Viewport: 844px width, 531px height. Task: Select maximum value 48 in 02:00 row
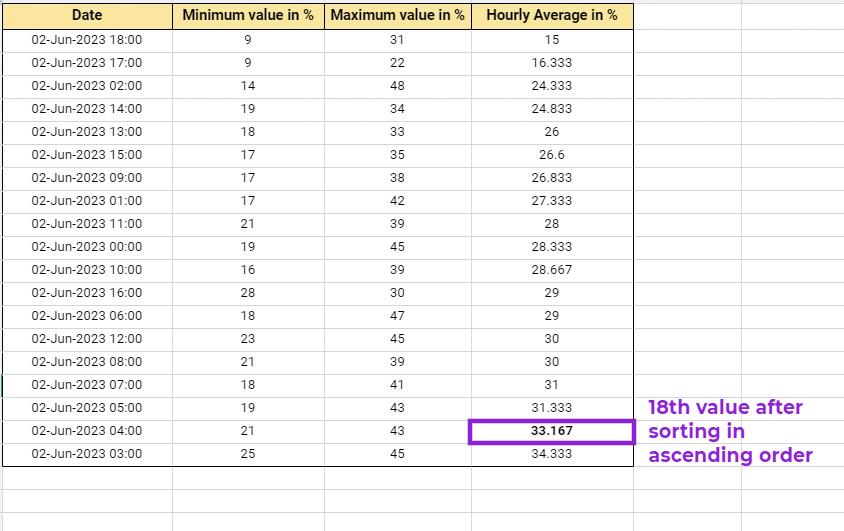[397, 86]
